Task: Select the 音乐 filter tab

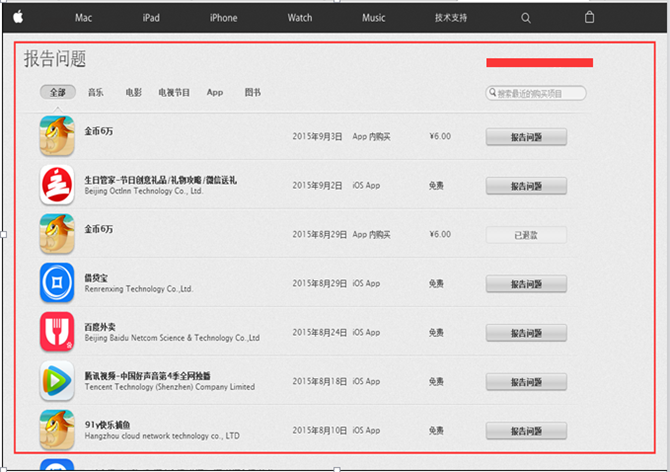Action: coord(96,92)
